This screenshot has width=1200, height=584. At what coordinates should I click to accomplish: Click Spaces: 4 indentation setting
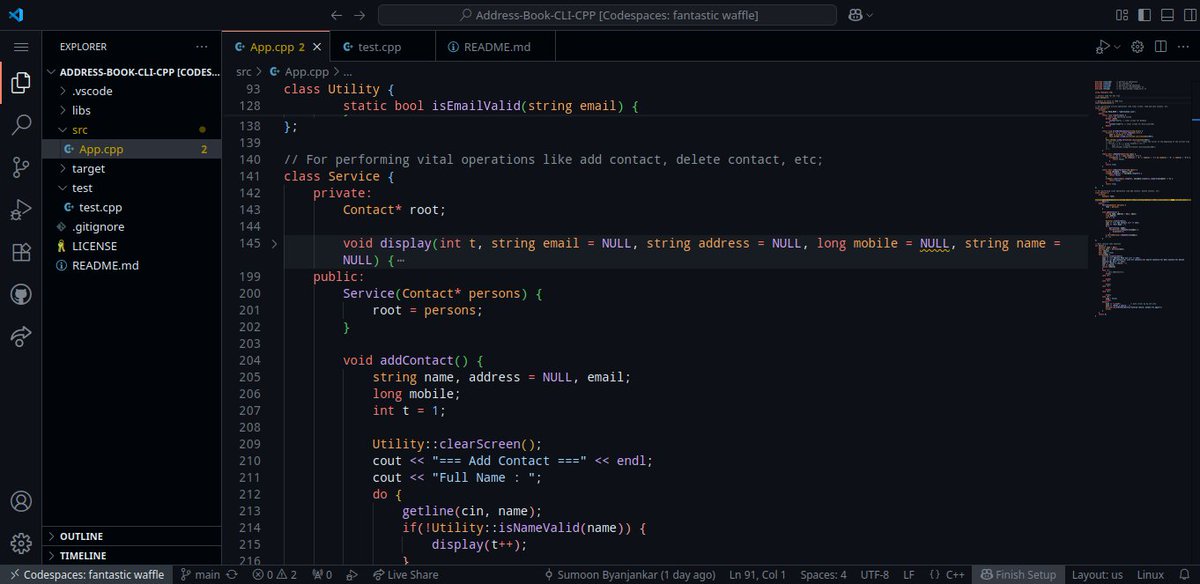pos(824,575)
